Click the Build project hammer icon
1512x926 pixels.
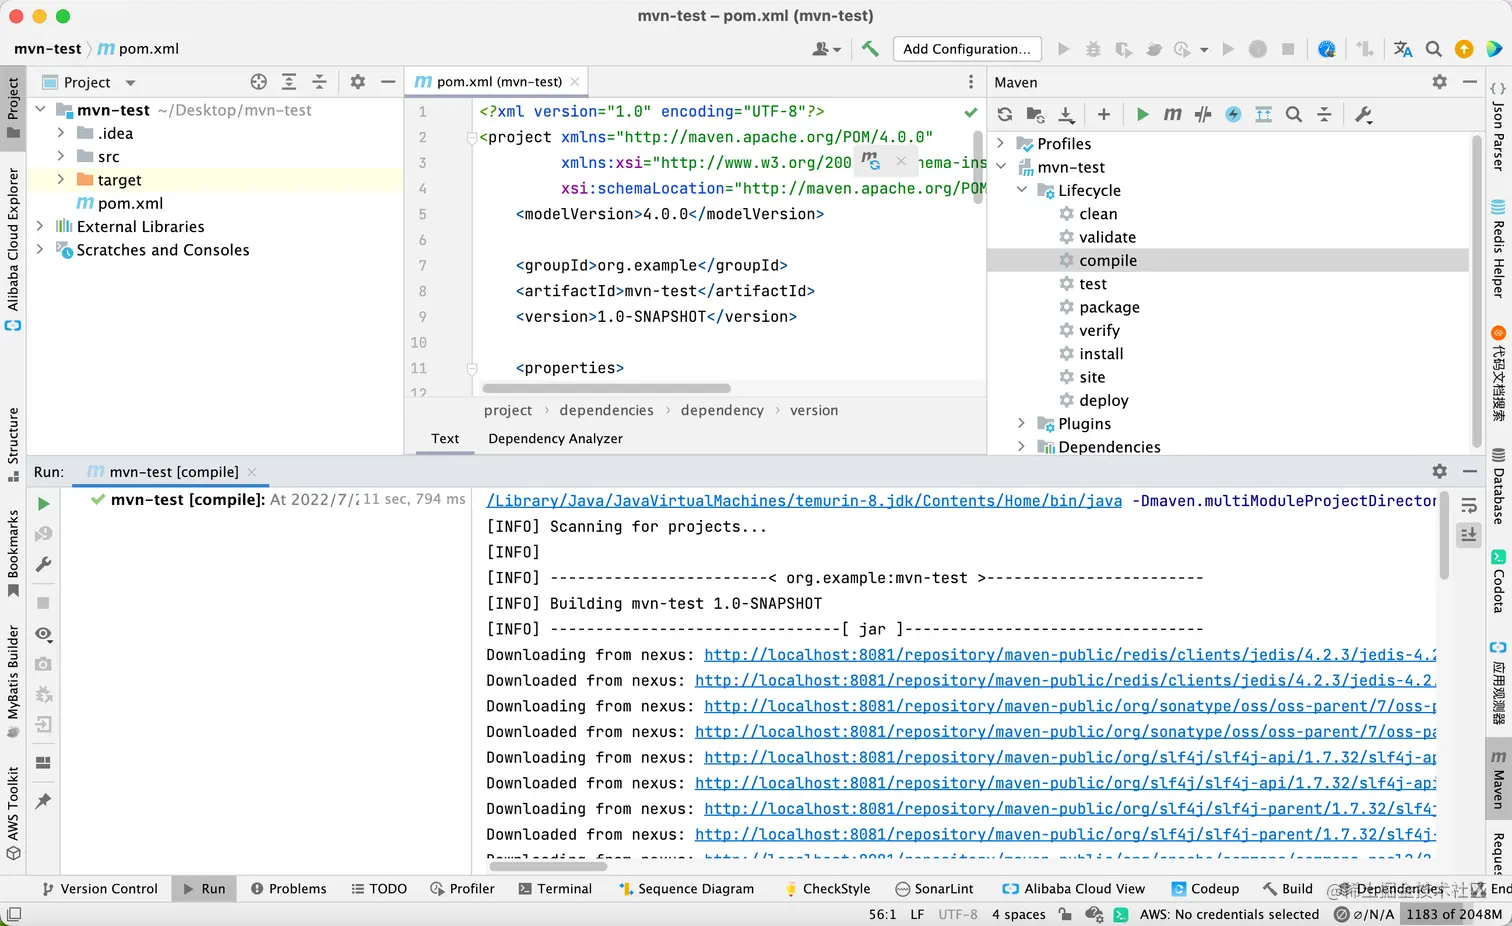870,48
